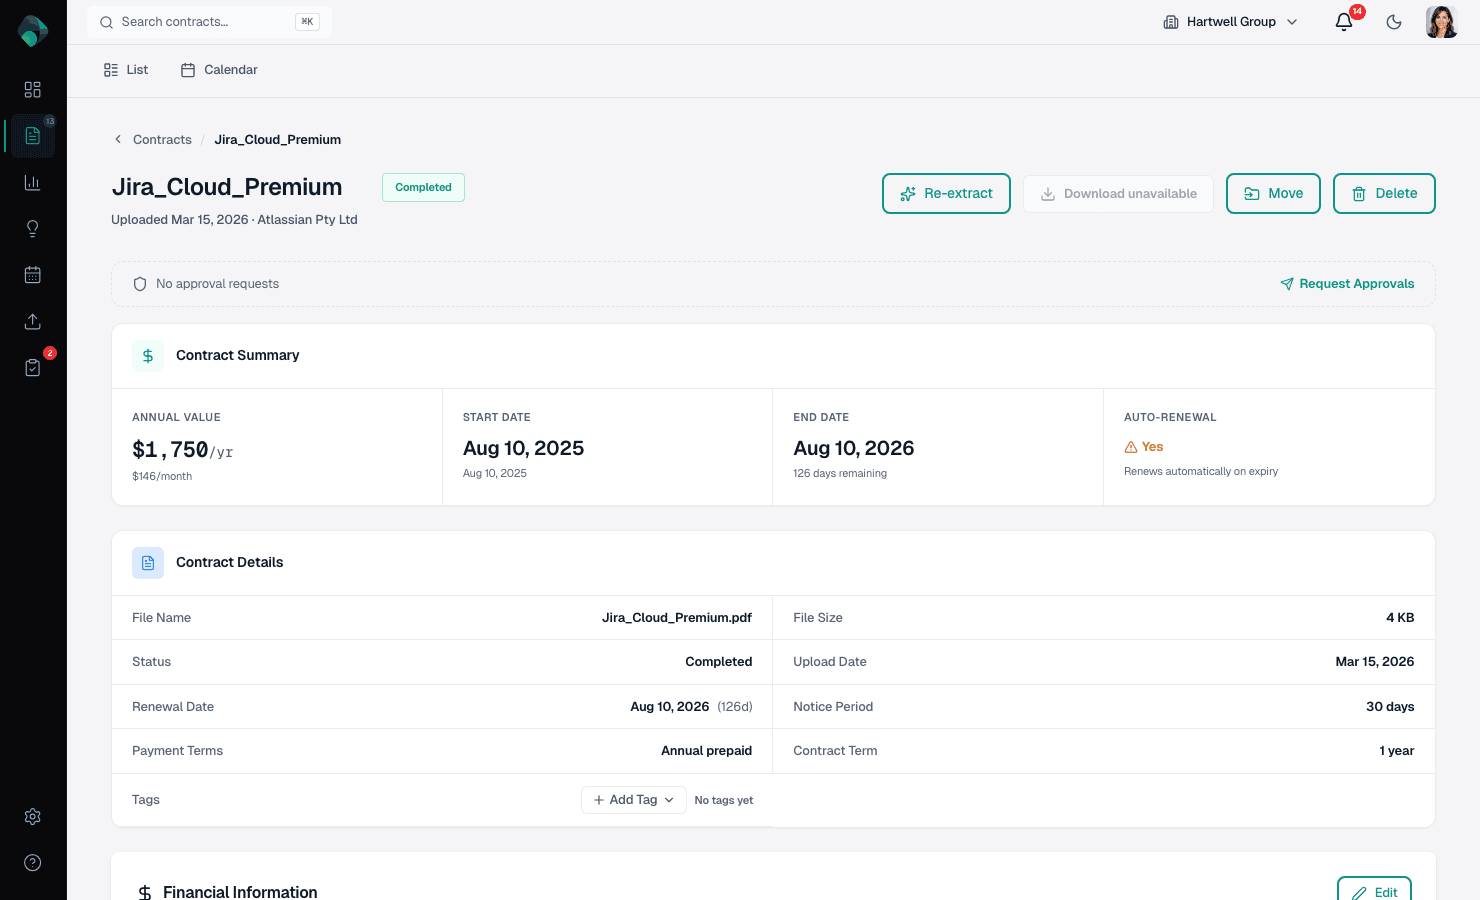Open Insights using the lightbulb icon
The width and height of the screenshot is (1480, 900).
32,228
